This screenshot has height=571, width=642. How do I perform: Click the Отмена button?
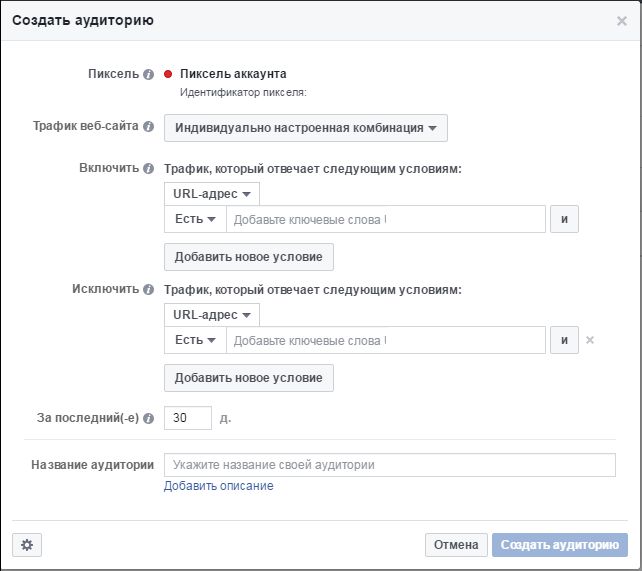click(456, 545)
